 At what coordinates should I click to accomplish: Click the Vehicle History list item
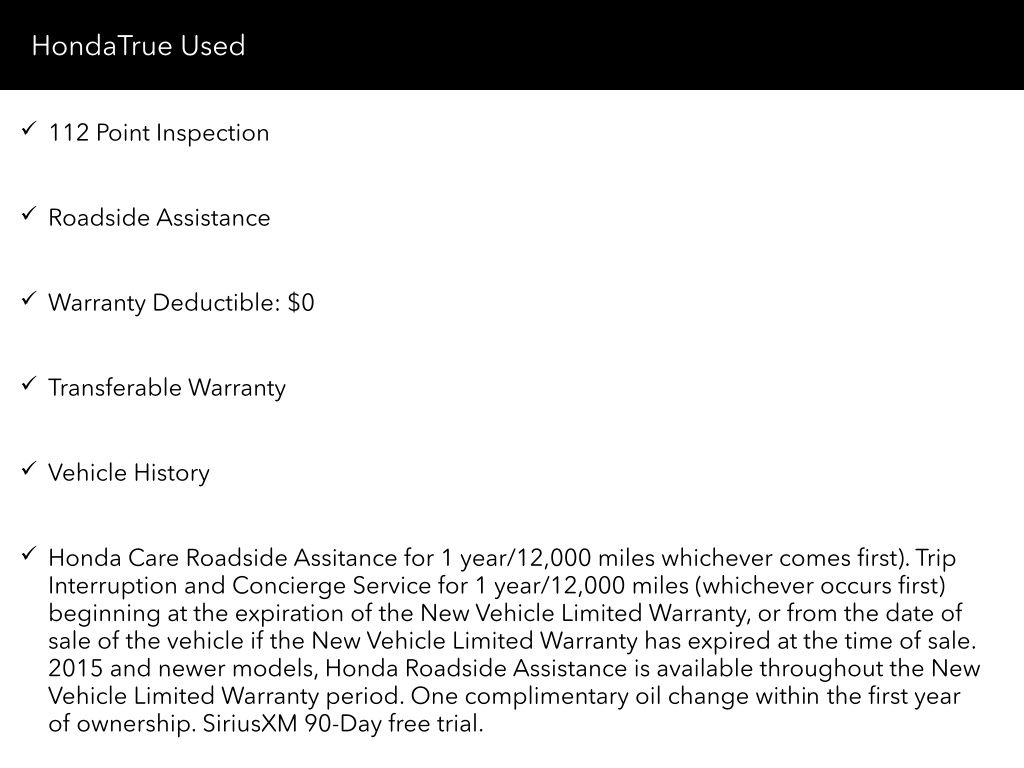point(129,473)
